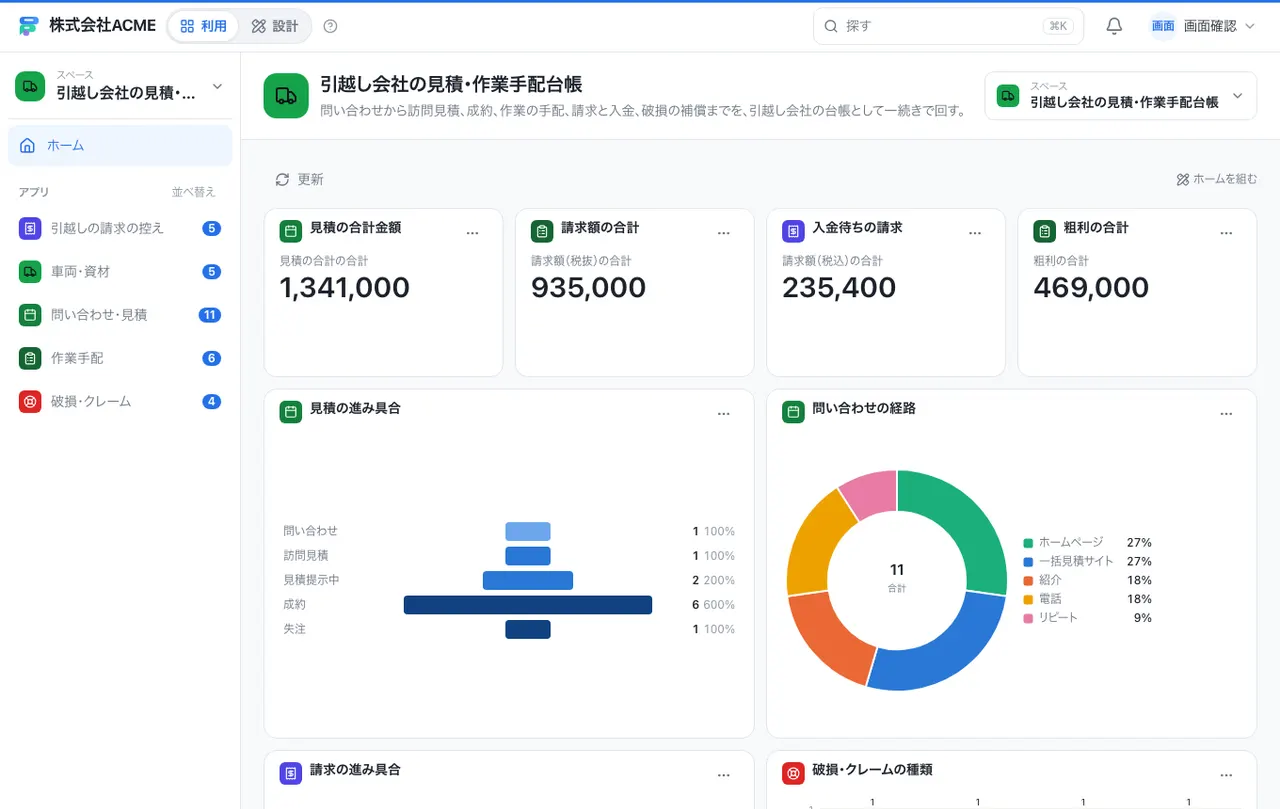Click the 成約 funnel bar
The height and width of the screenshot is (809, 1280).
pos(528,605)
